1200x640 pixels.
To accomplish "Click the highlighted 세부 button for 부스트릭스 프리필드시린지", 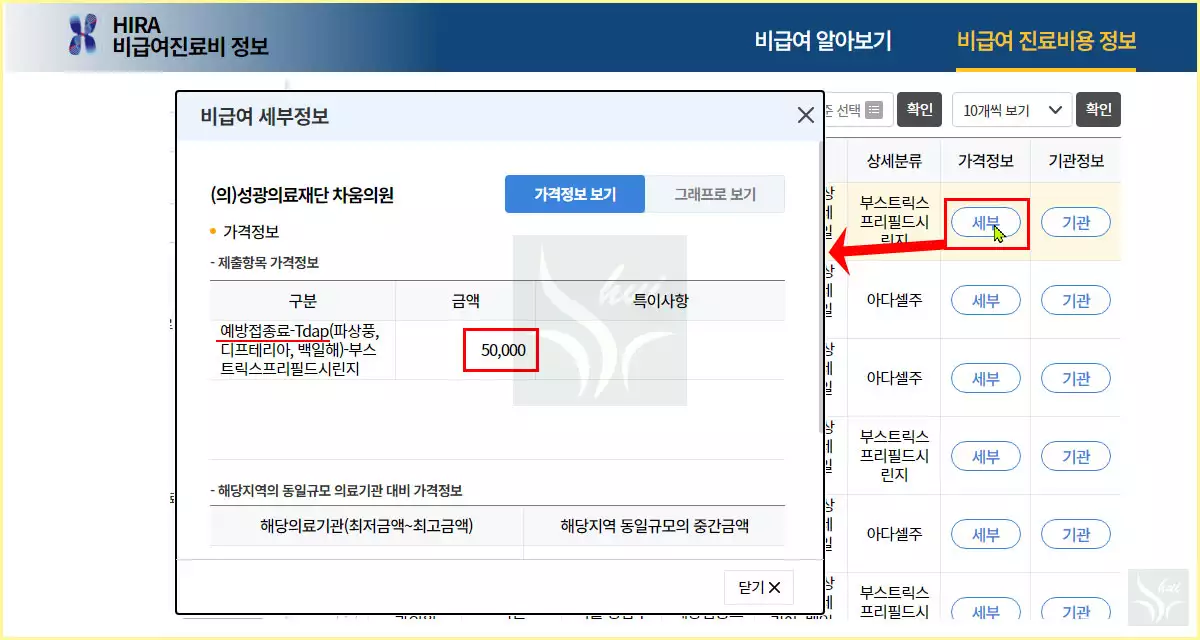I will (x=986, y=222).
